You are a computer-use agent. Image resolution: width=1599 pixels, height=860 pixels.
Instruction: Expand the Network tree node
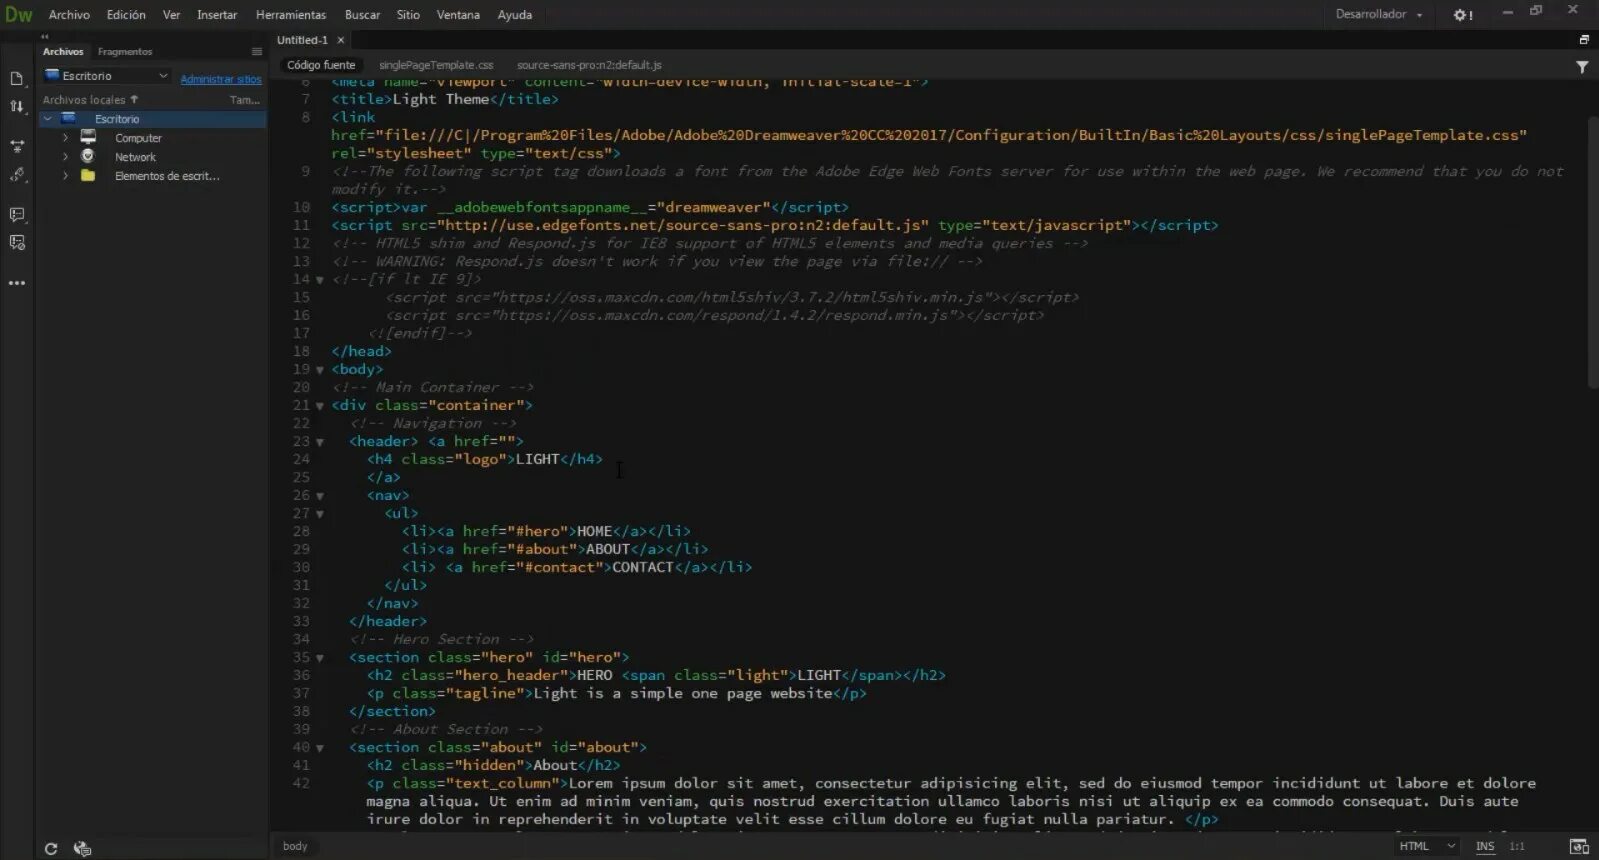[x=66, y=157]
